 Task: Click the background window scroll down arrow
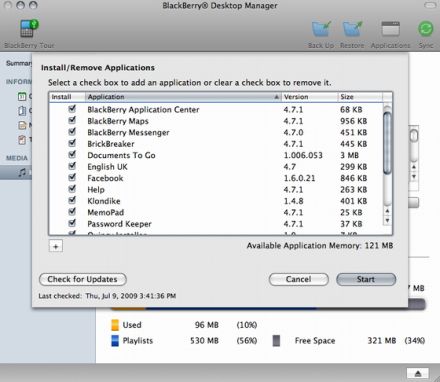click(x=414, y=177)
